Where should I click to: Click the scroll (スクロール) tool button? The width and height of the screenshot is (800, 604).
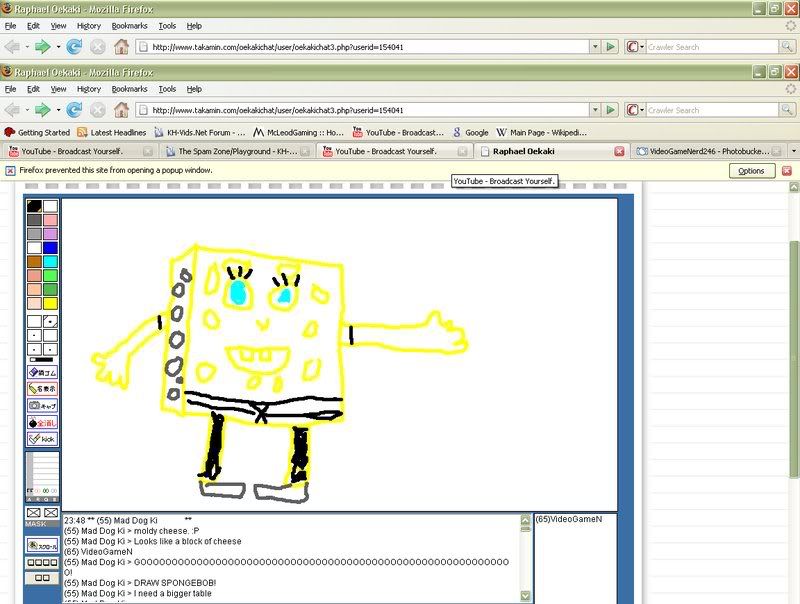[x=42, y=545]
